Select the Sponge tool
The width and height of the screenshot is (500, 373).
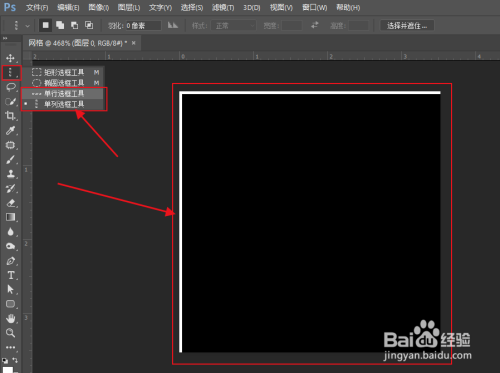point(10,246)
